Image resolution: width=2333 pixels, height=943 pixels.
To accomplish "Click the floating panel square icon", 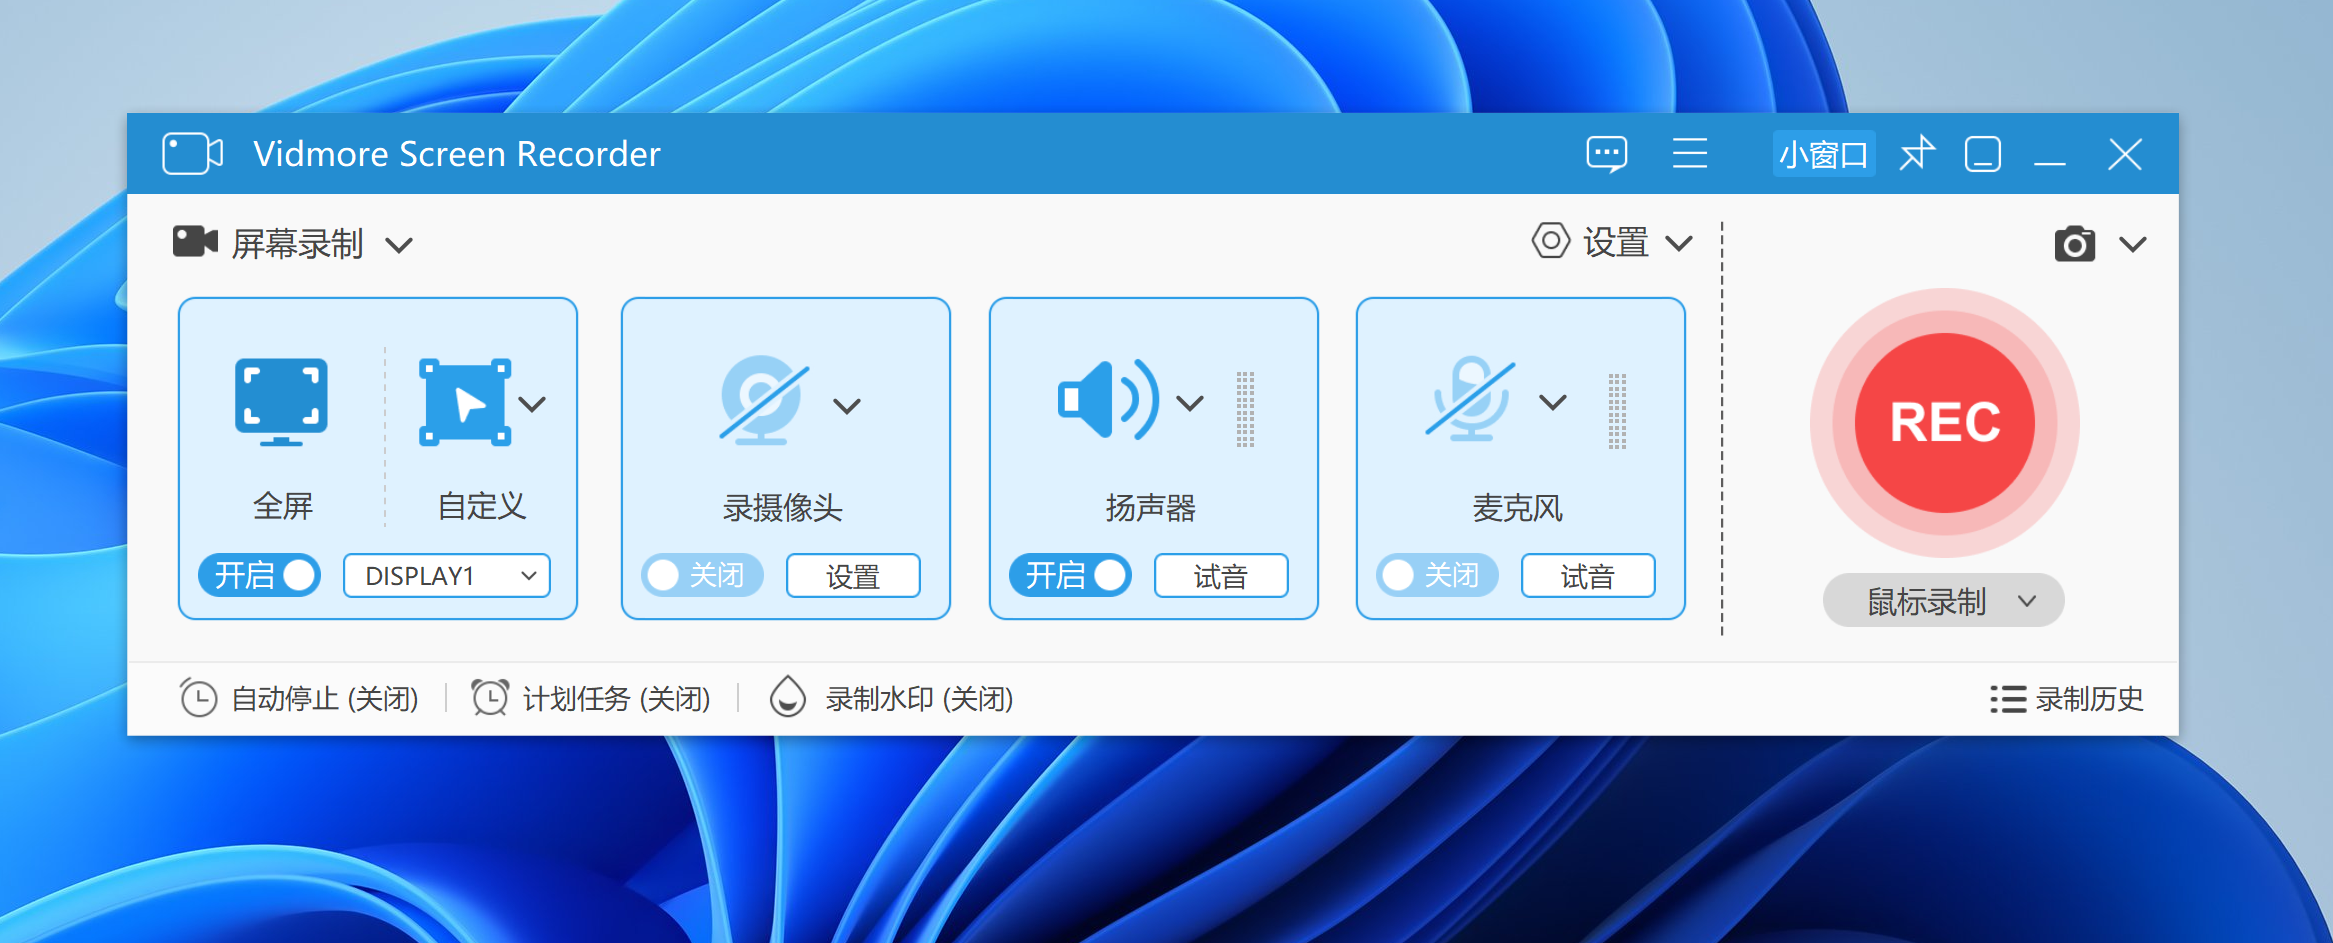I will pyautogui.click(x=1982, y=154).
